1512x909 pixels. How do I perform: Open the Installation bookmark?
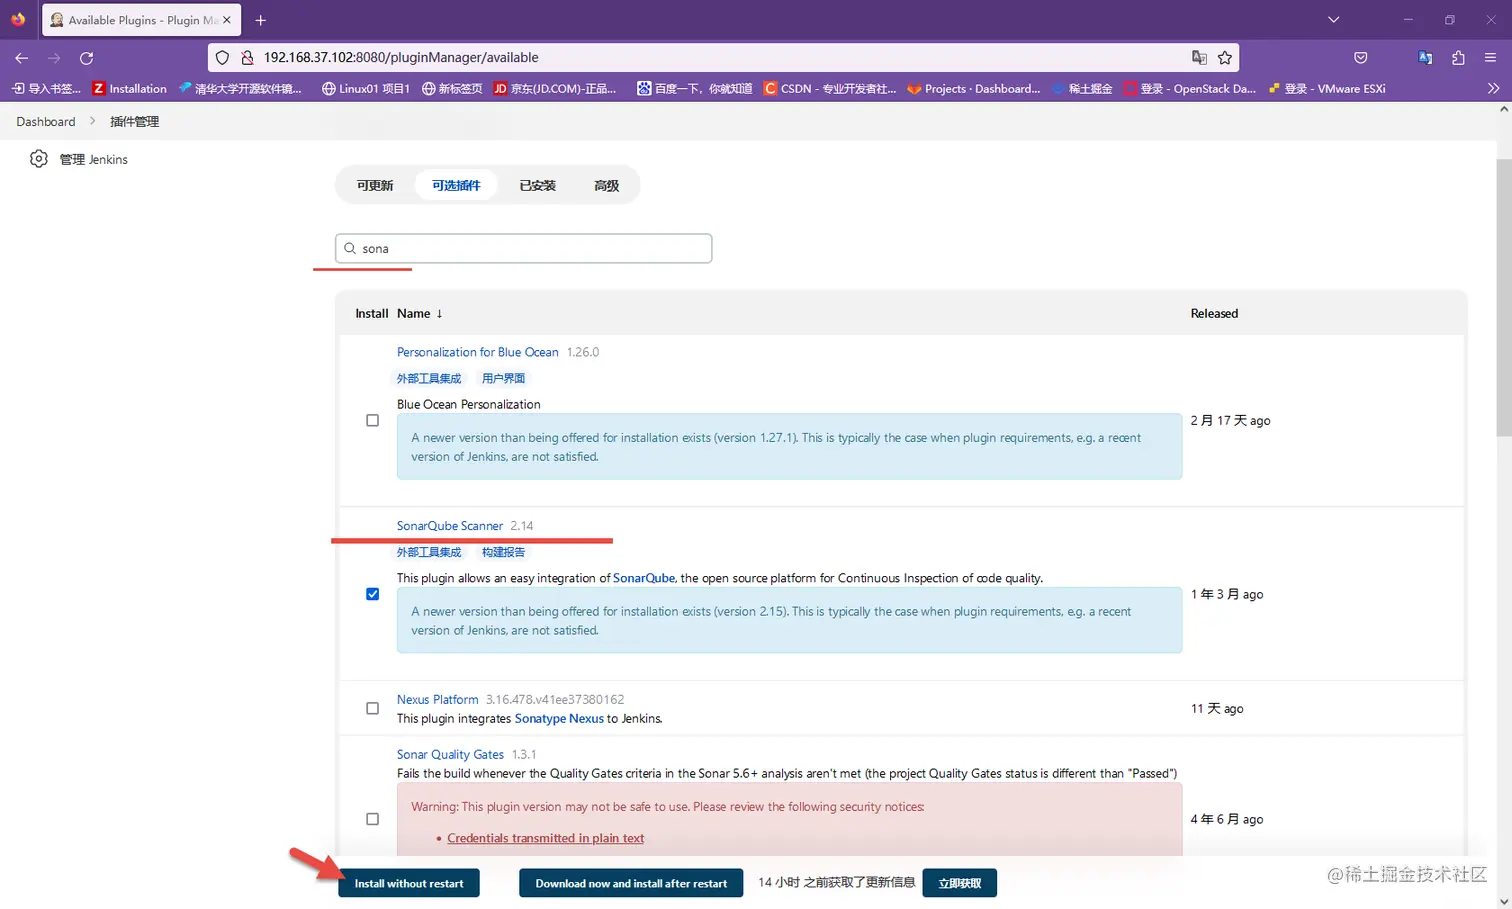click(x=130, y=88)
